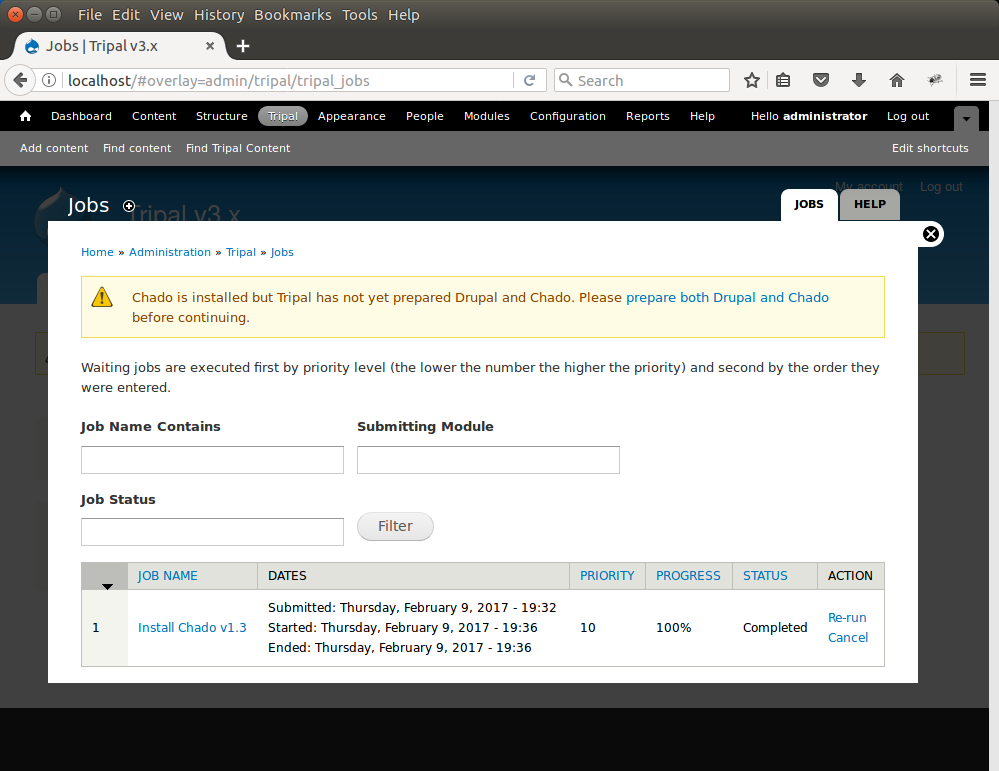The width and height of the screenshot is (999, 771).
Task: Bookmark this page with the star icon
Action: click(x=752, y=80)
